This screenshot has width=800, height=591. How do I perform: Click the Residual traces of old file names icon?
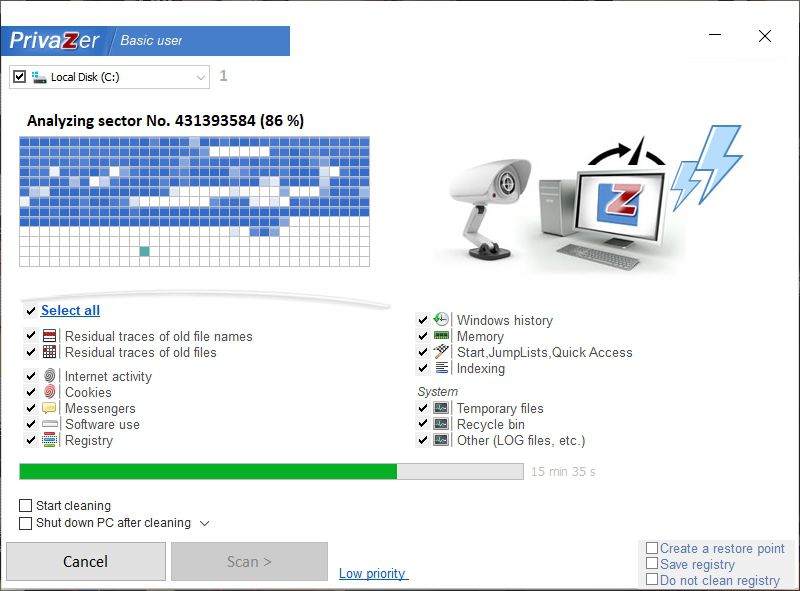tap(49, 336)
